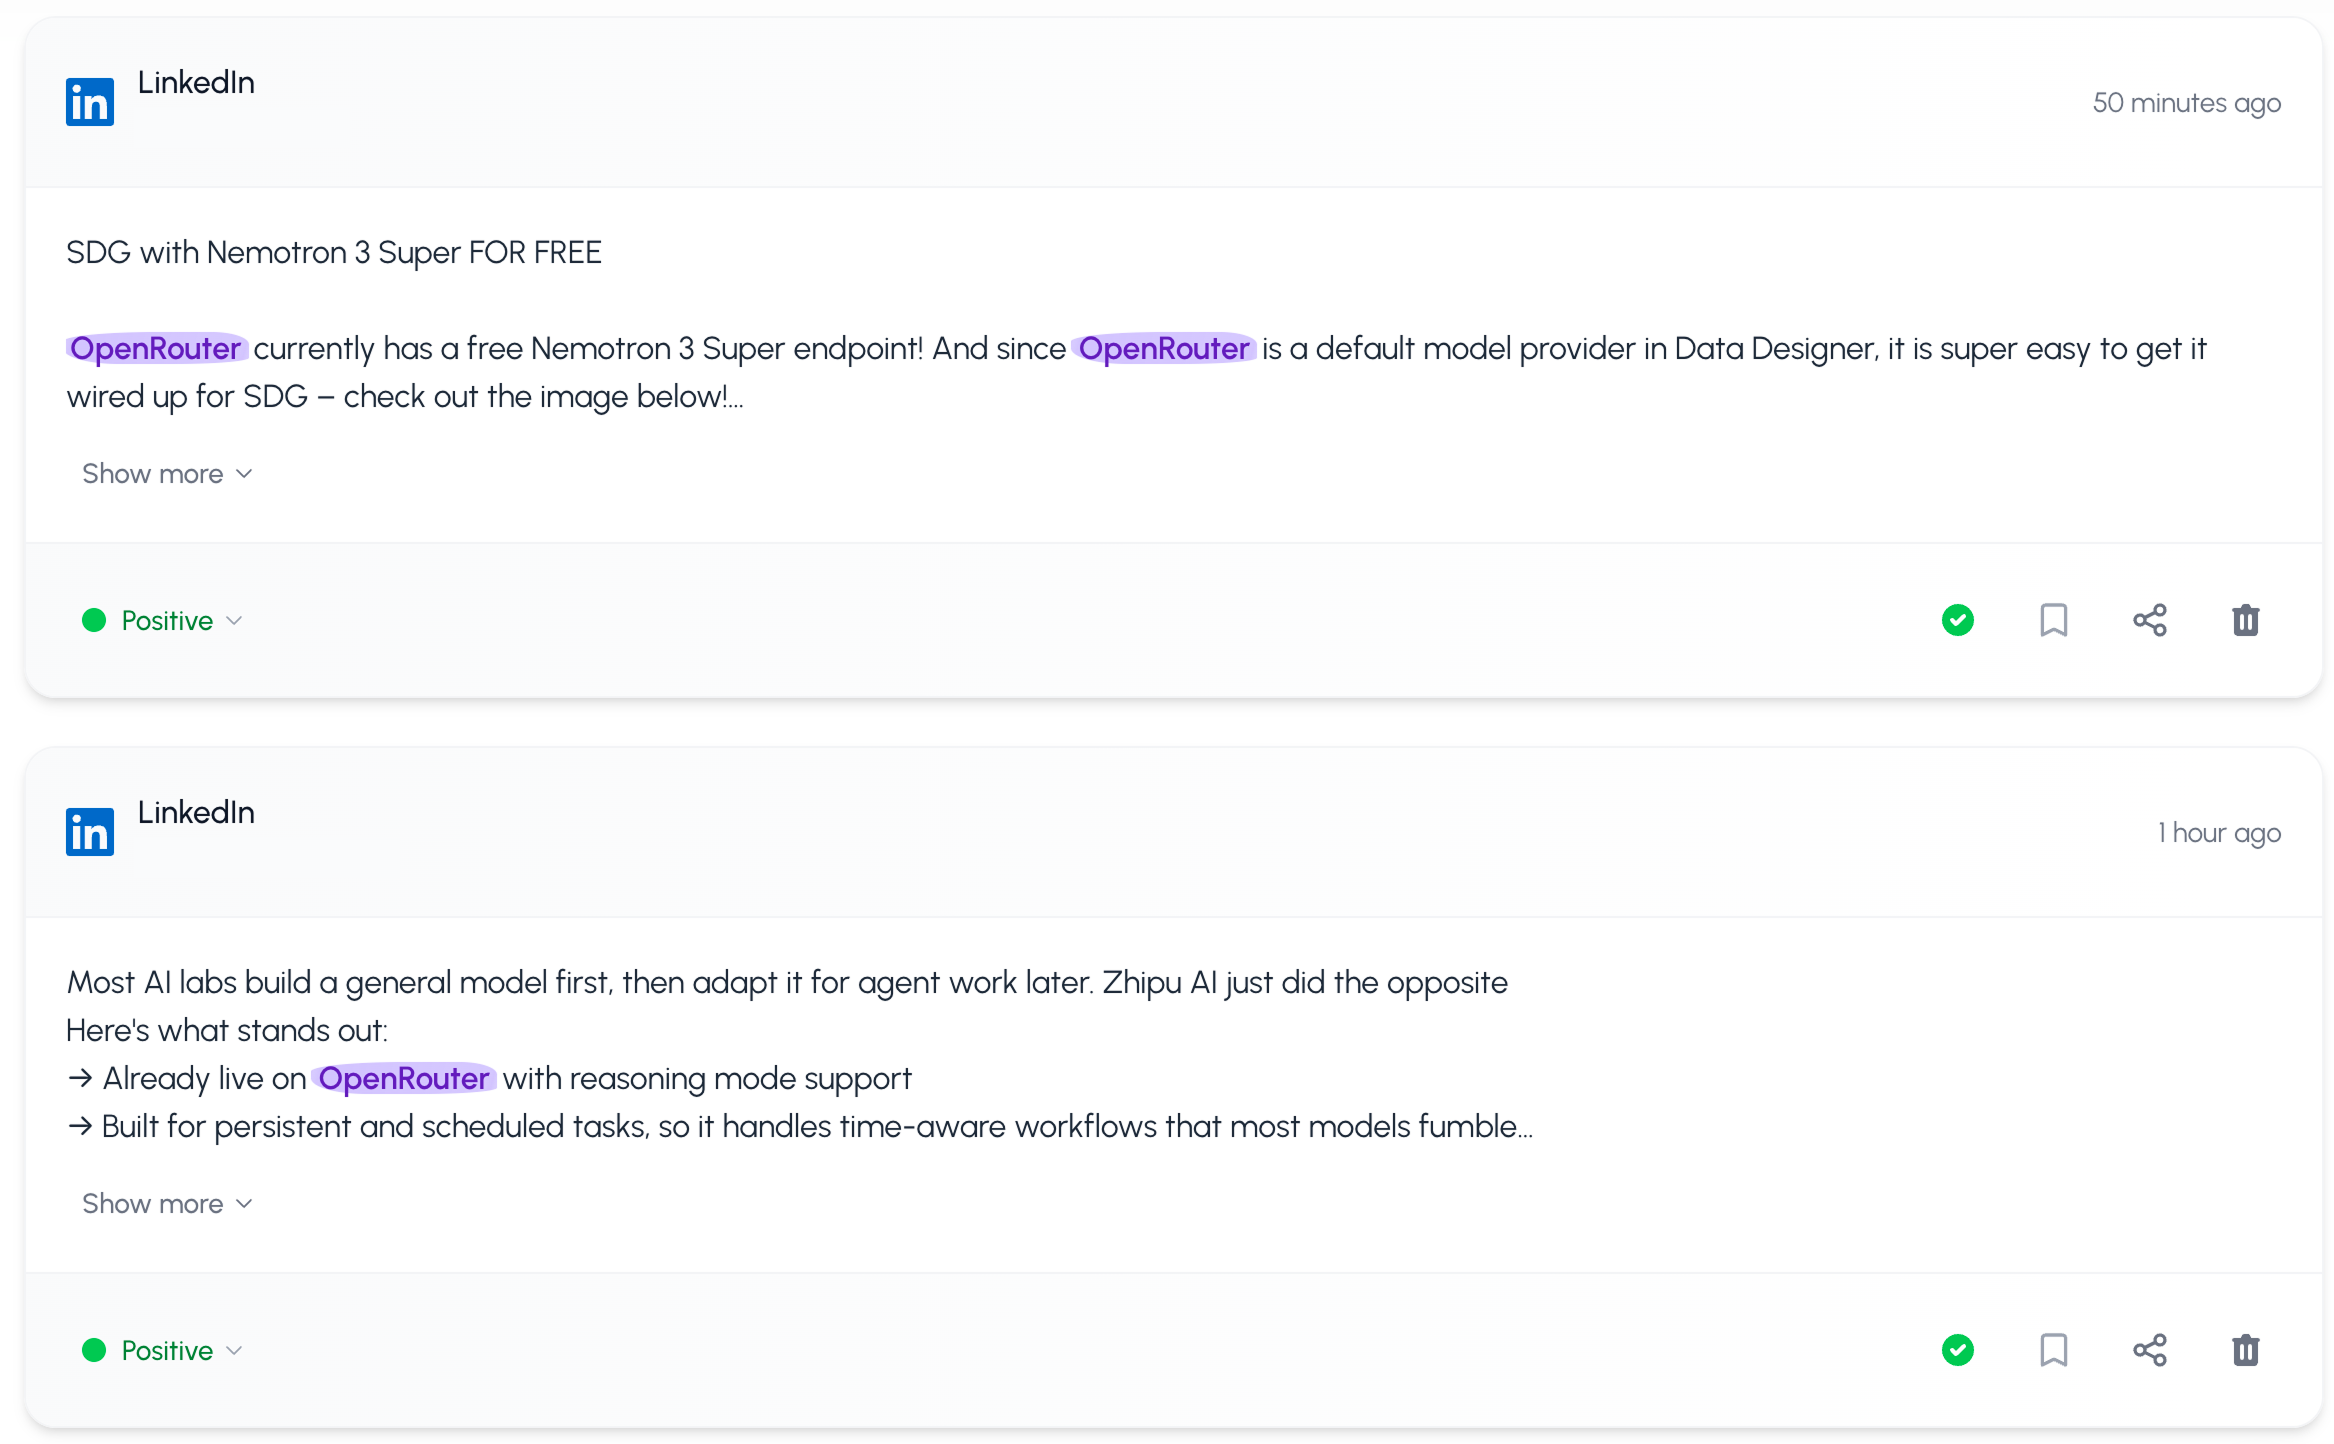Delete the Nemotron 3 Super mention
This screenshot has width=2334, height=1444.
pos(2245,620)
